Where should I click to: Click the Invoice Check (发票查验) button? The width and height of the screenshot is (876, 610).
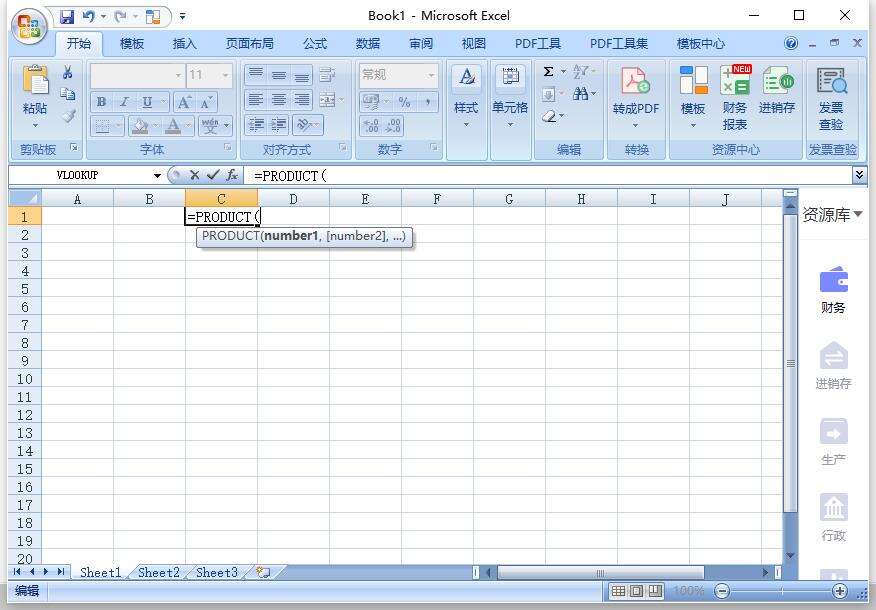(x=831, y=98)
